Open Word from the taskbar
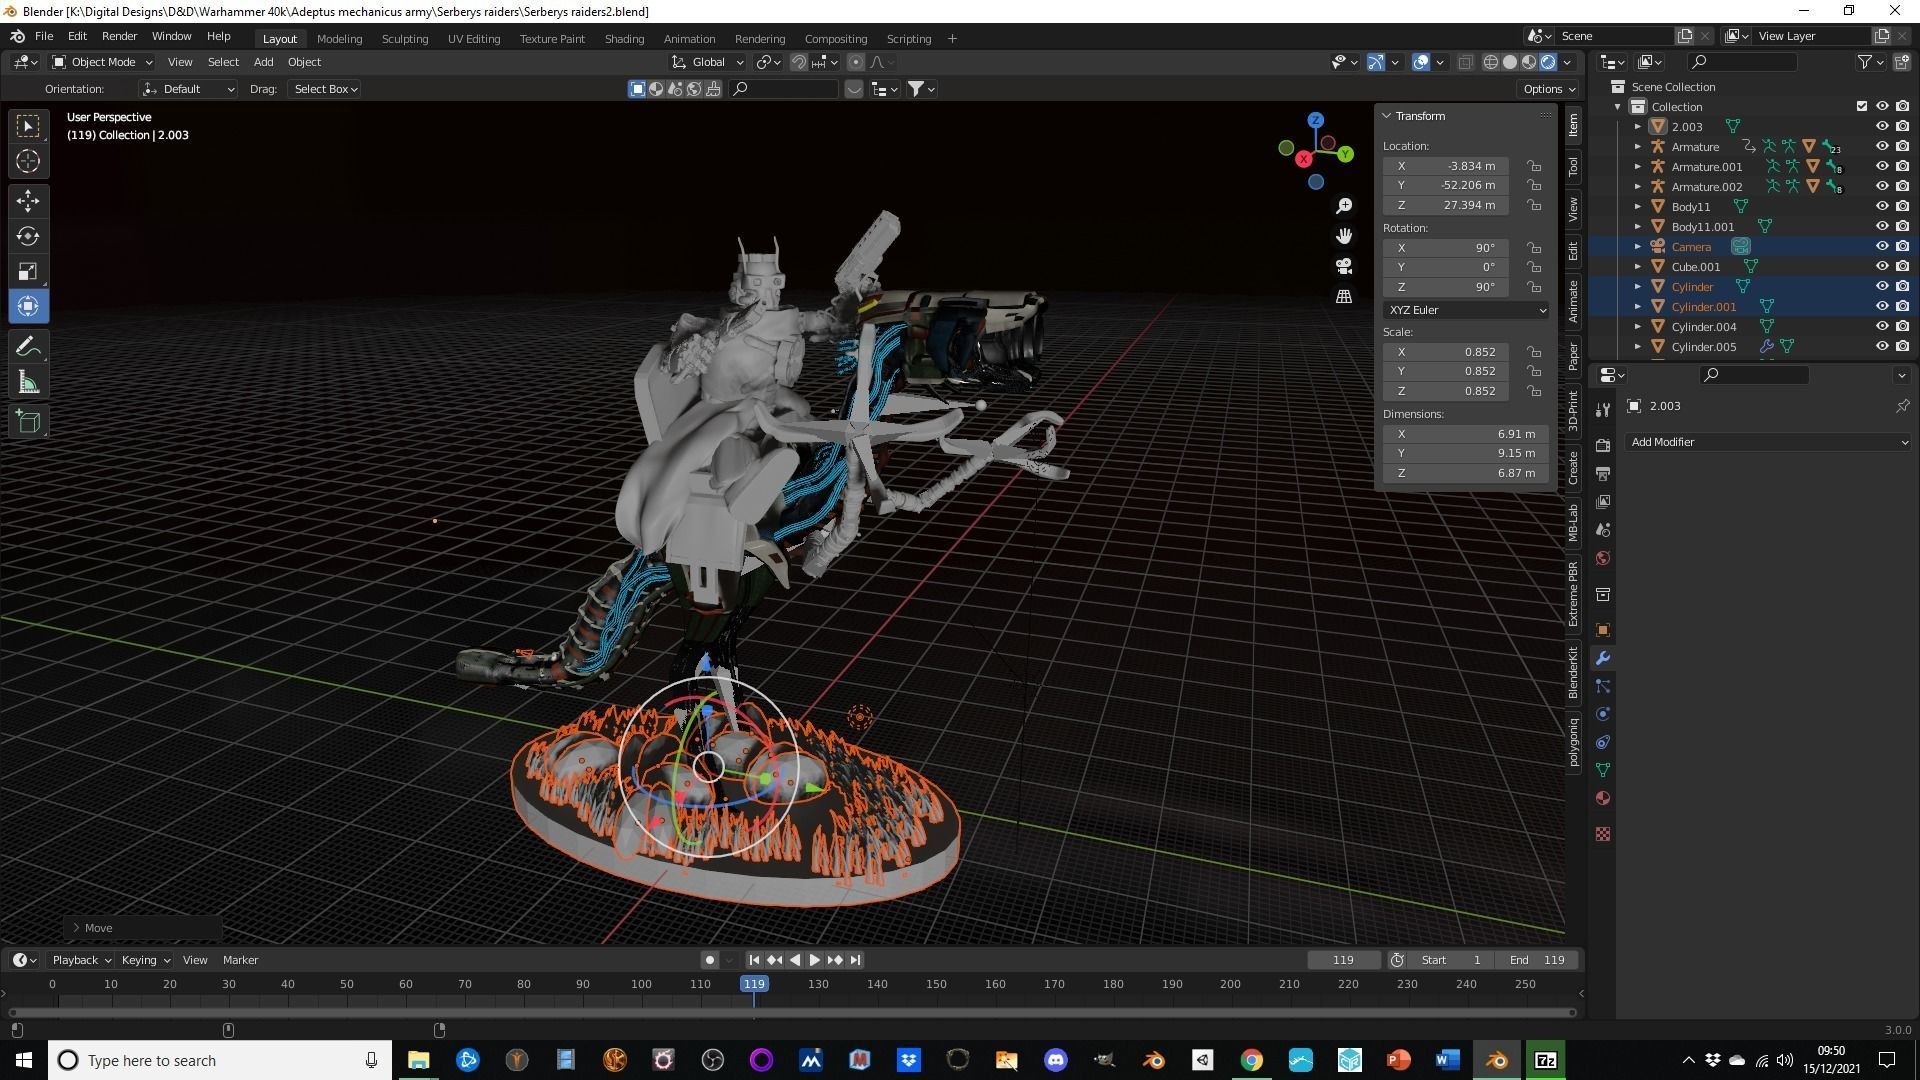 1447,1060
